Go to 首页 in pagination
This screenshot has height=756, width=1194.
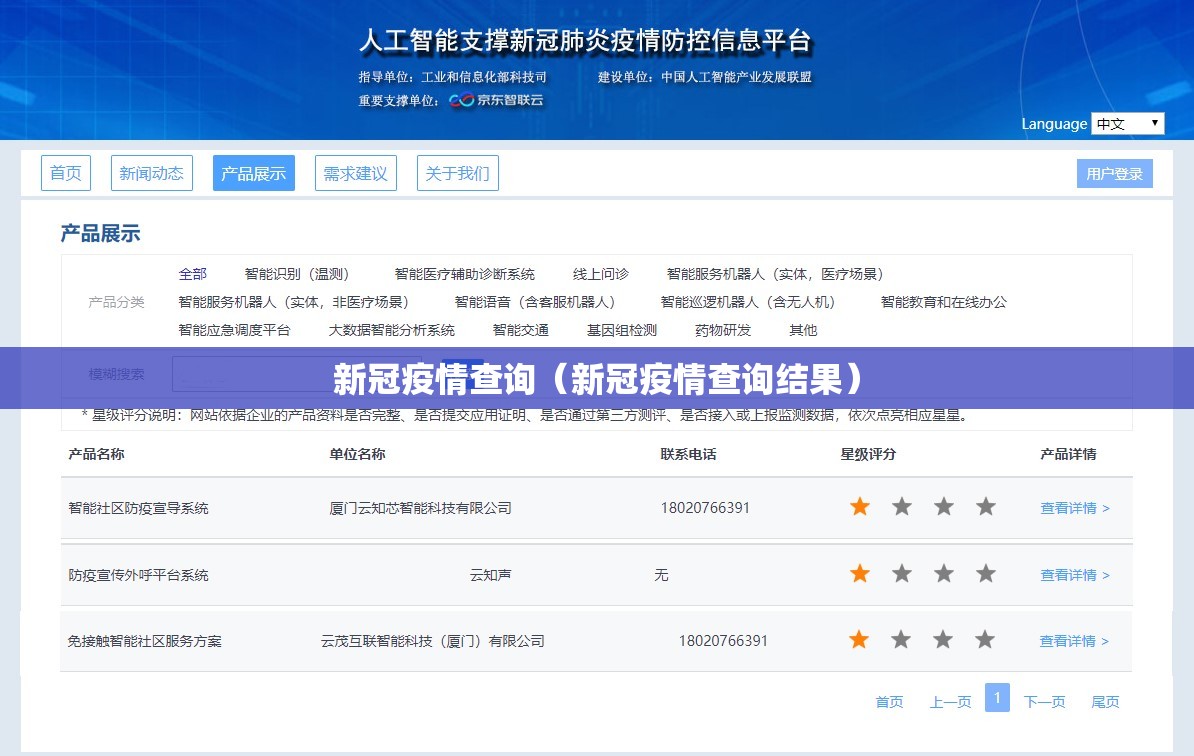(x=889, y=702)
